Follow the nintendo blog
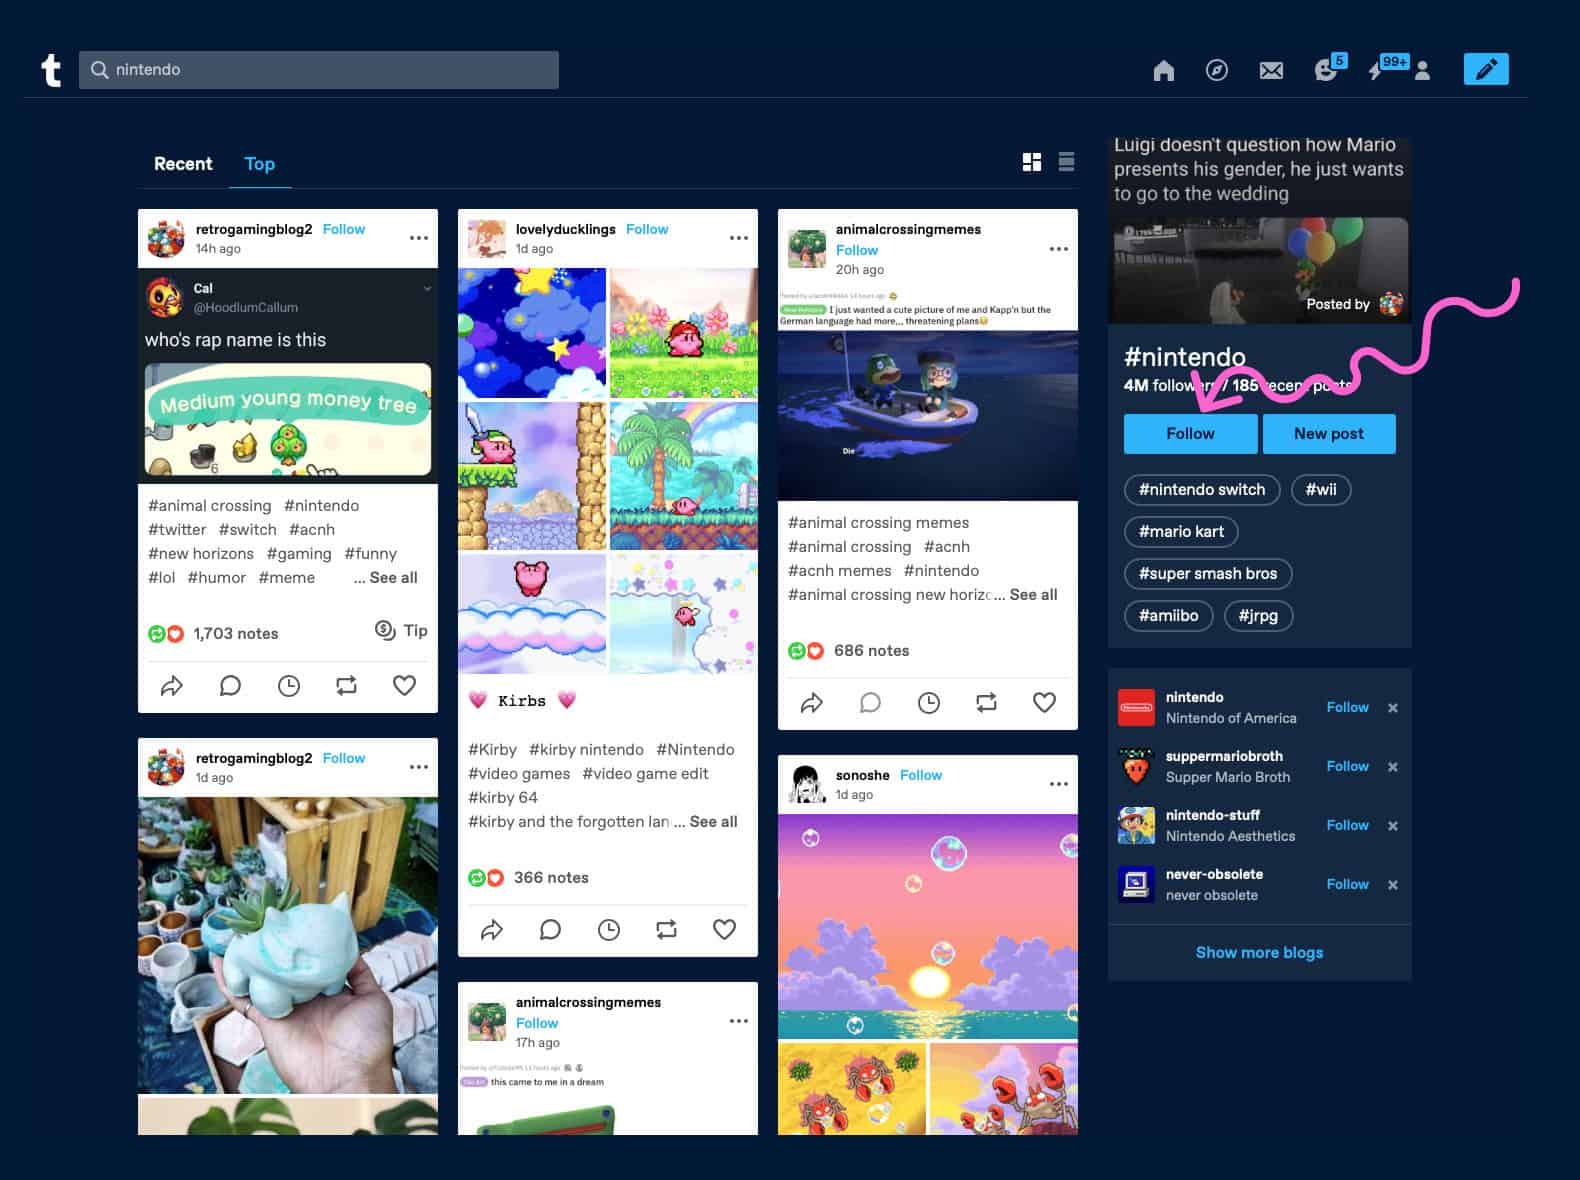 [x=1347, y=708]
